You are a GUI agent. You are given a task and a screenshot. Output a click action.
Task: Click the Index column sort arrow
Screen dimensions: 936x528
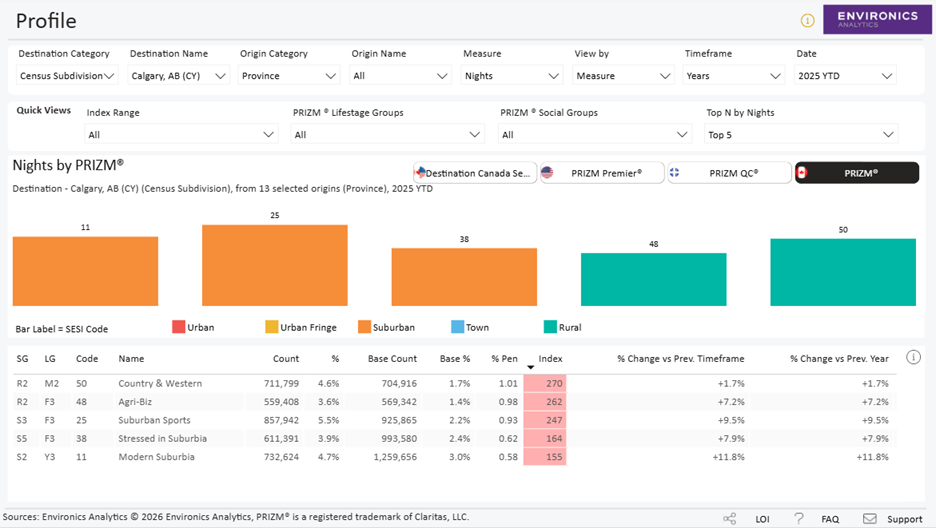[531, 368]
